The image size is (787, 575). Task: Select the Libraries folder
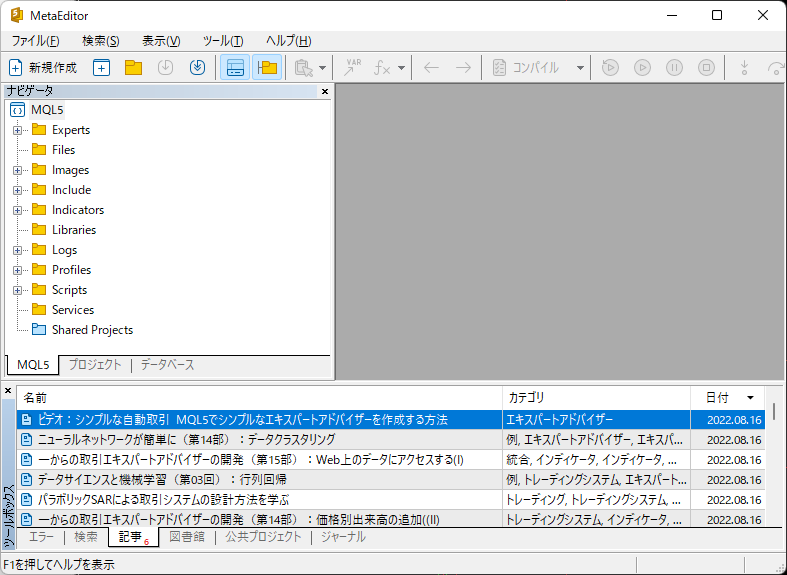pyautogui.click(x=74, y=230)
